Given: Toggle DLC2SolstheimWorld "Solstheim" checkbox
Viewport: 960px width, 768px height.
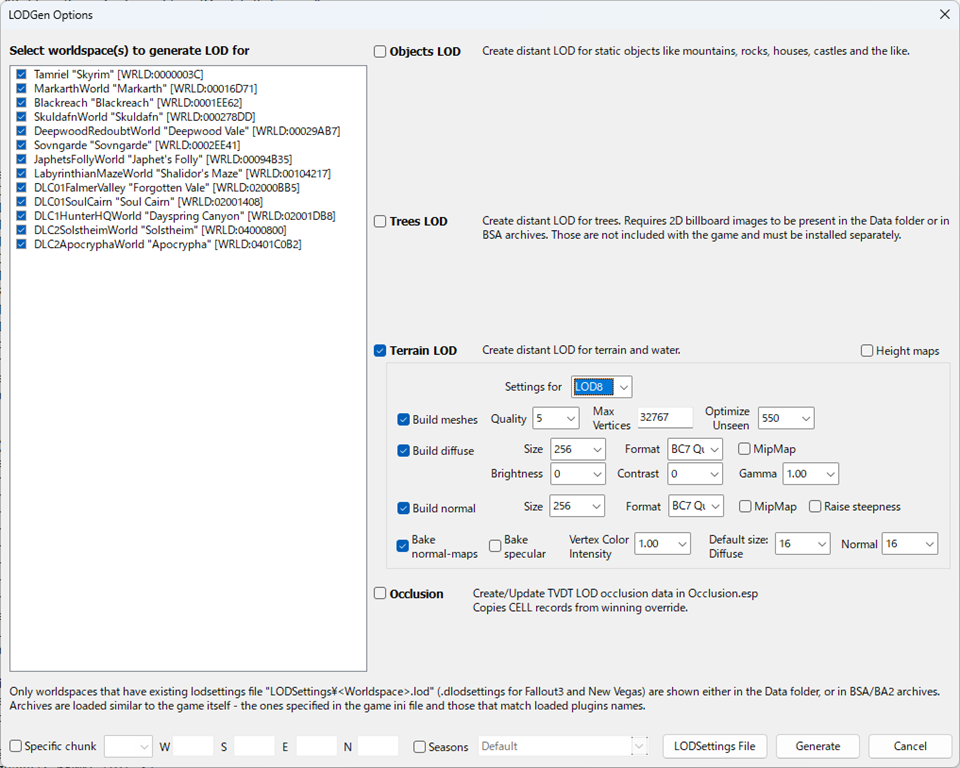Looking at the screenshot, I should coord(21,230).
